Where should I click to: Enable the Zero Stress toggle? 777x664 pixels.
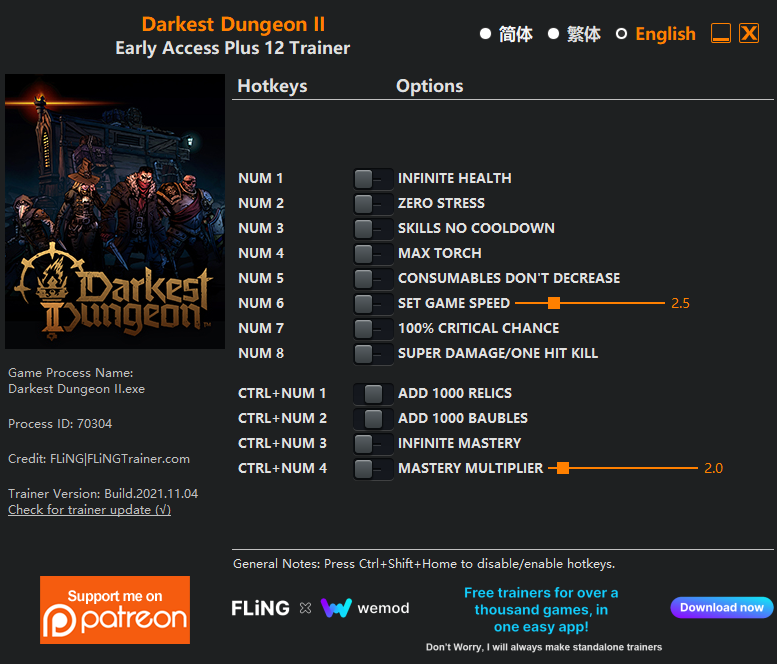click(x=373, y=204)
